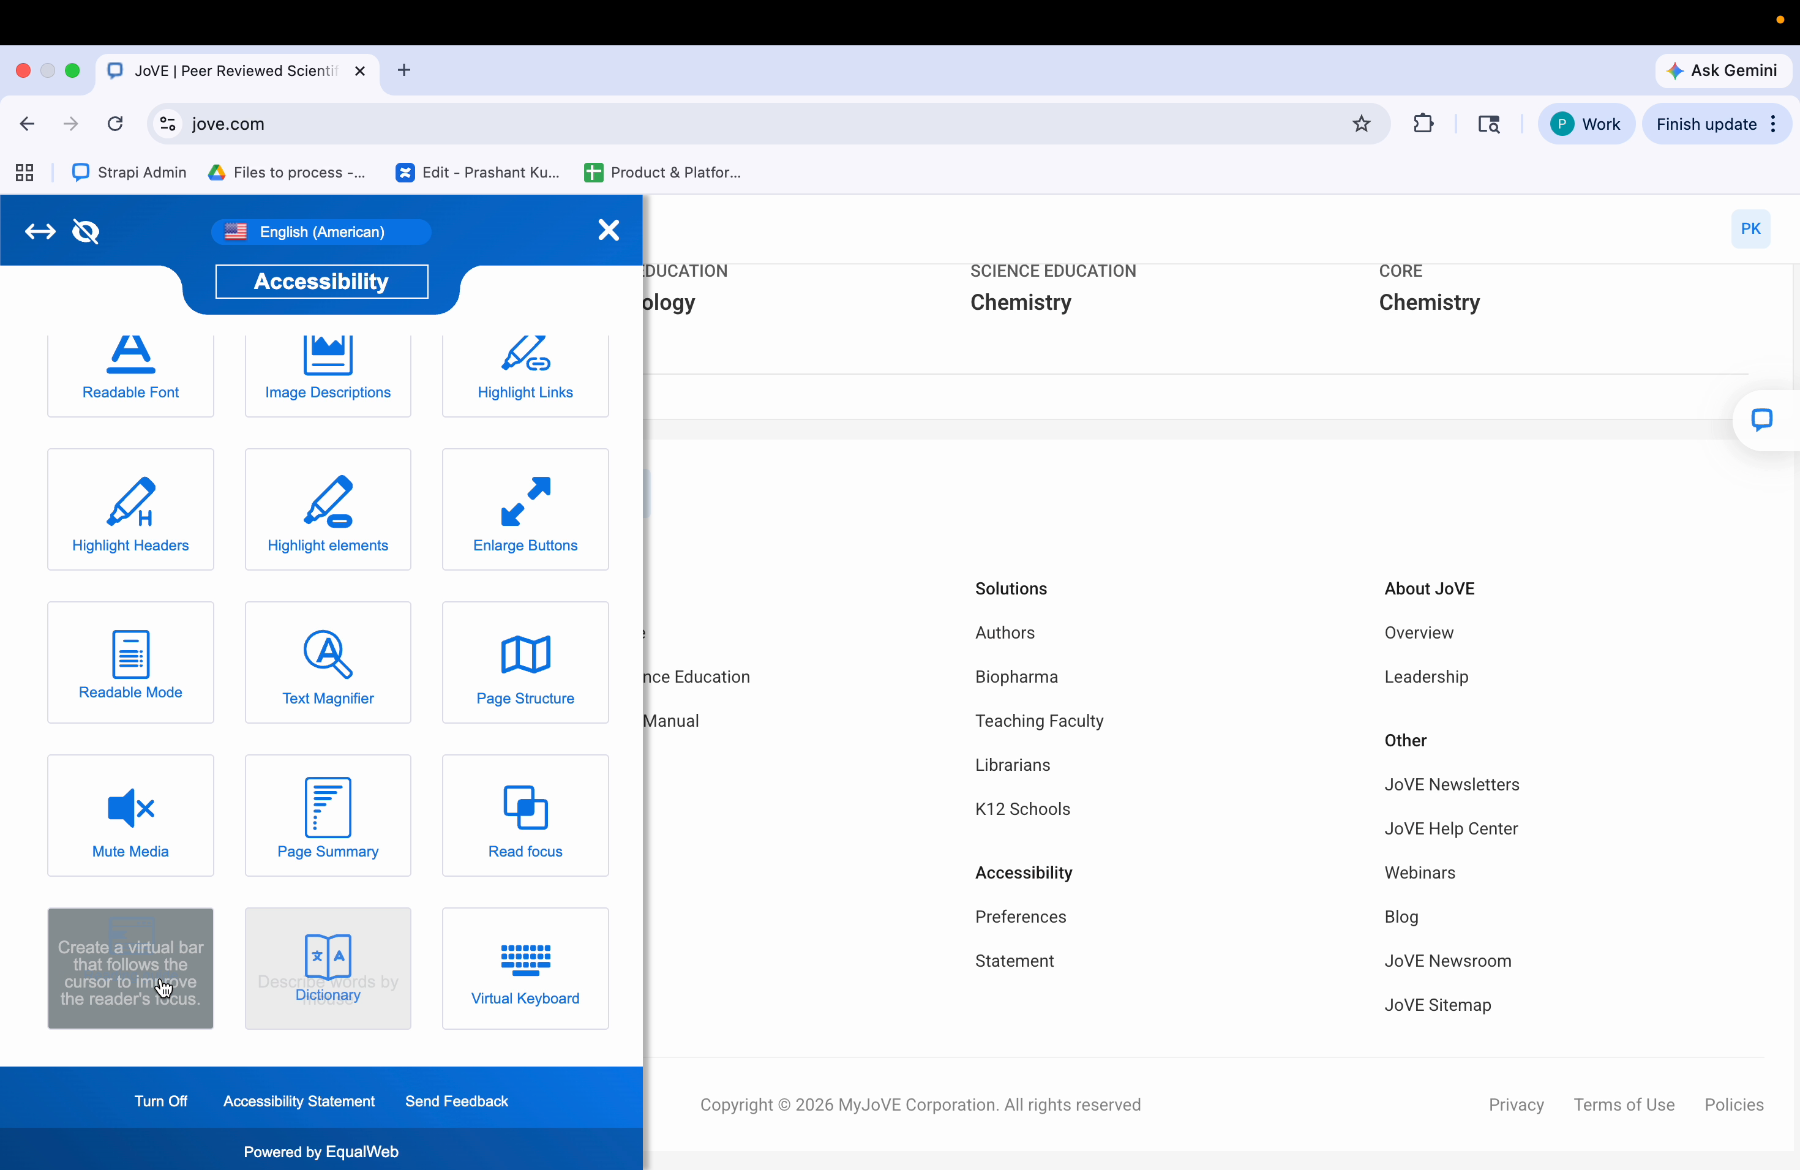Toggle Highlight elements option
The width and height of the screenshot is (1800, 1170).
tap(328, 509)
